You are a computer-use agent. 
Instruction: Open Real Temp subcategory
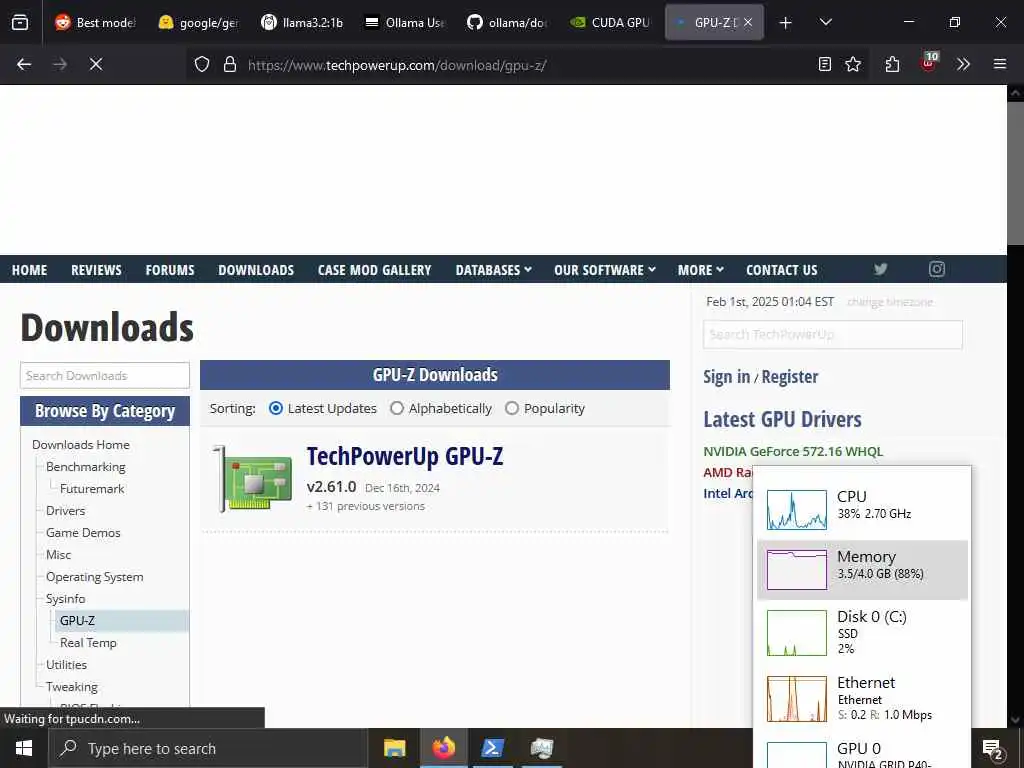click(x=88, y=643)
